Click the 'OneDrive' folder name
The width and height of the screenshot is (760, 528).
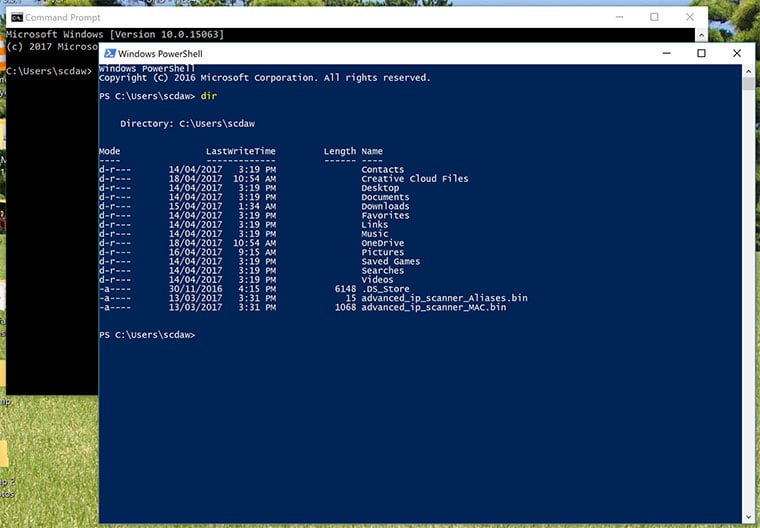[382, 243]
